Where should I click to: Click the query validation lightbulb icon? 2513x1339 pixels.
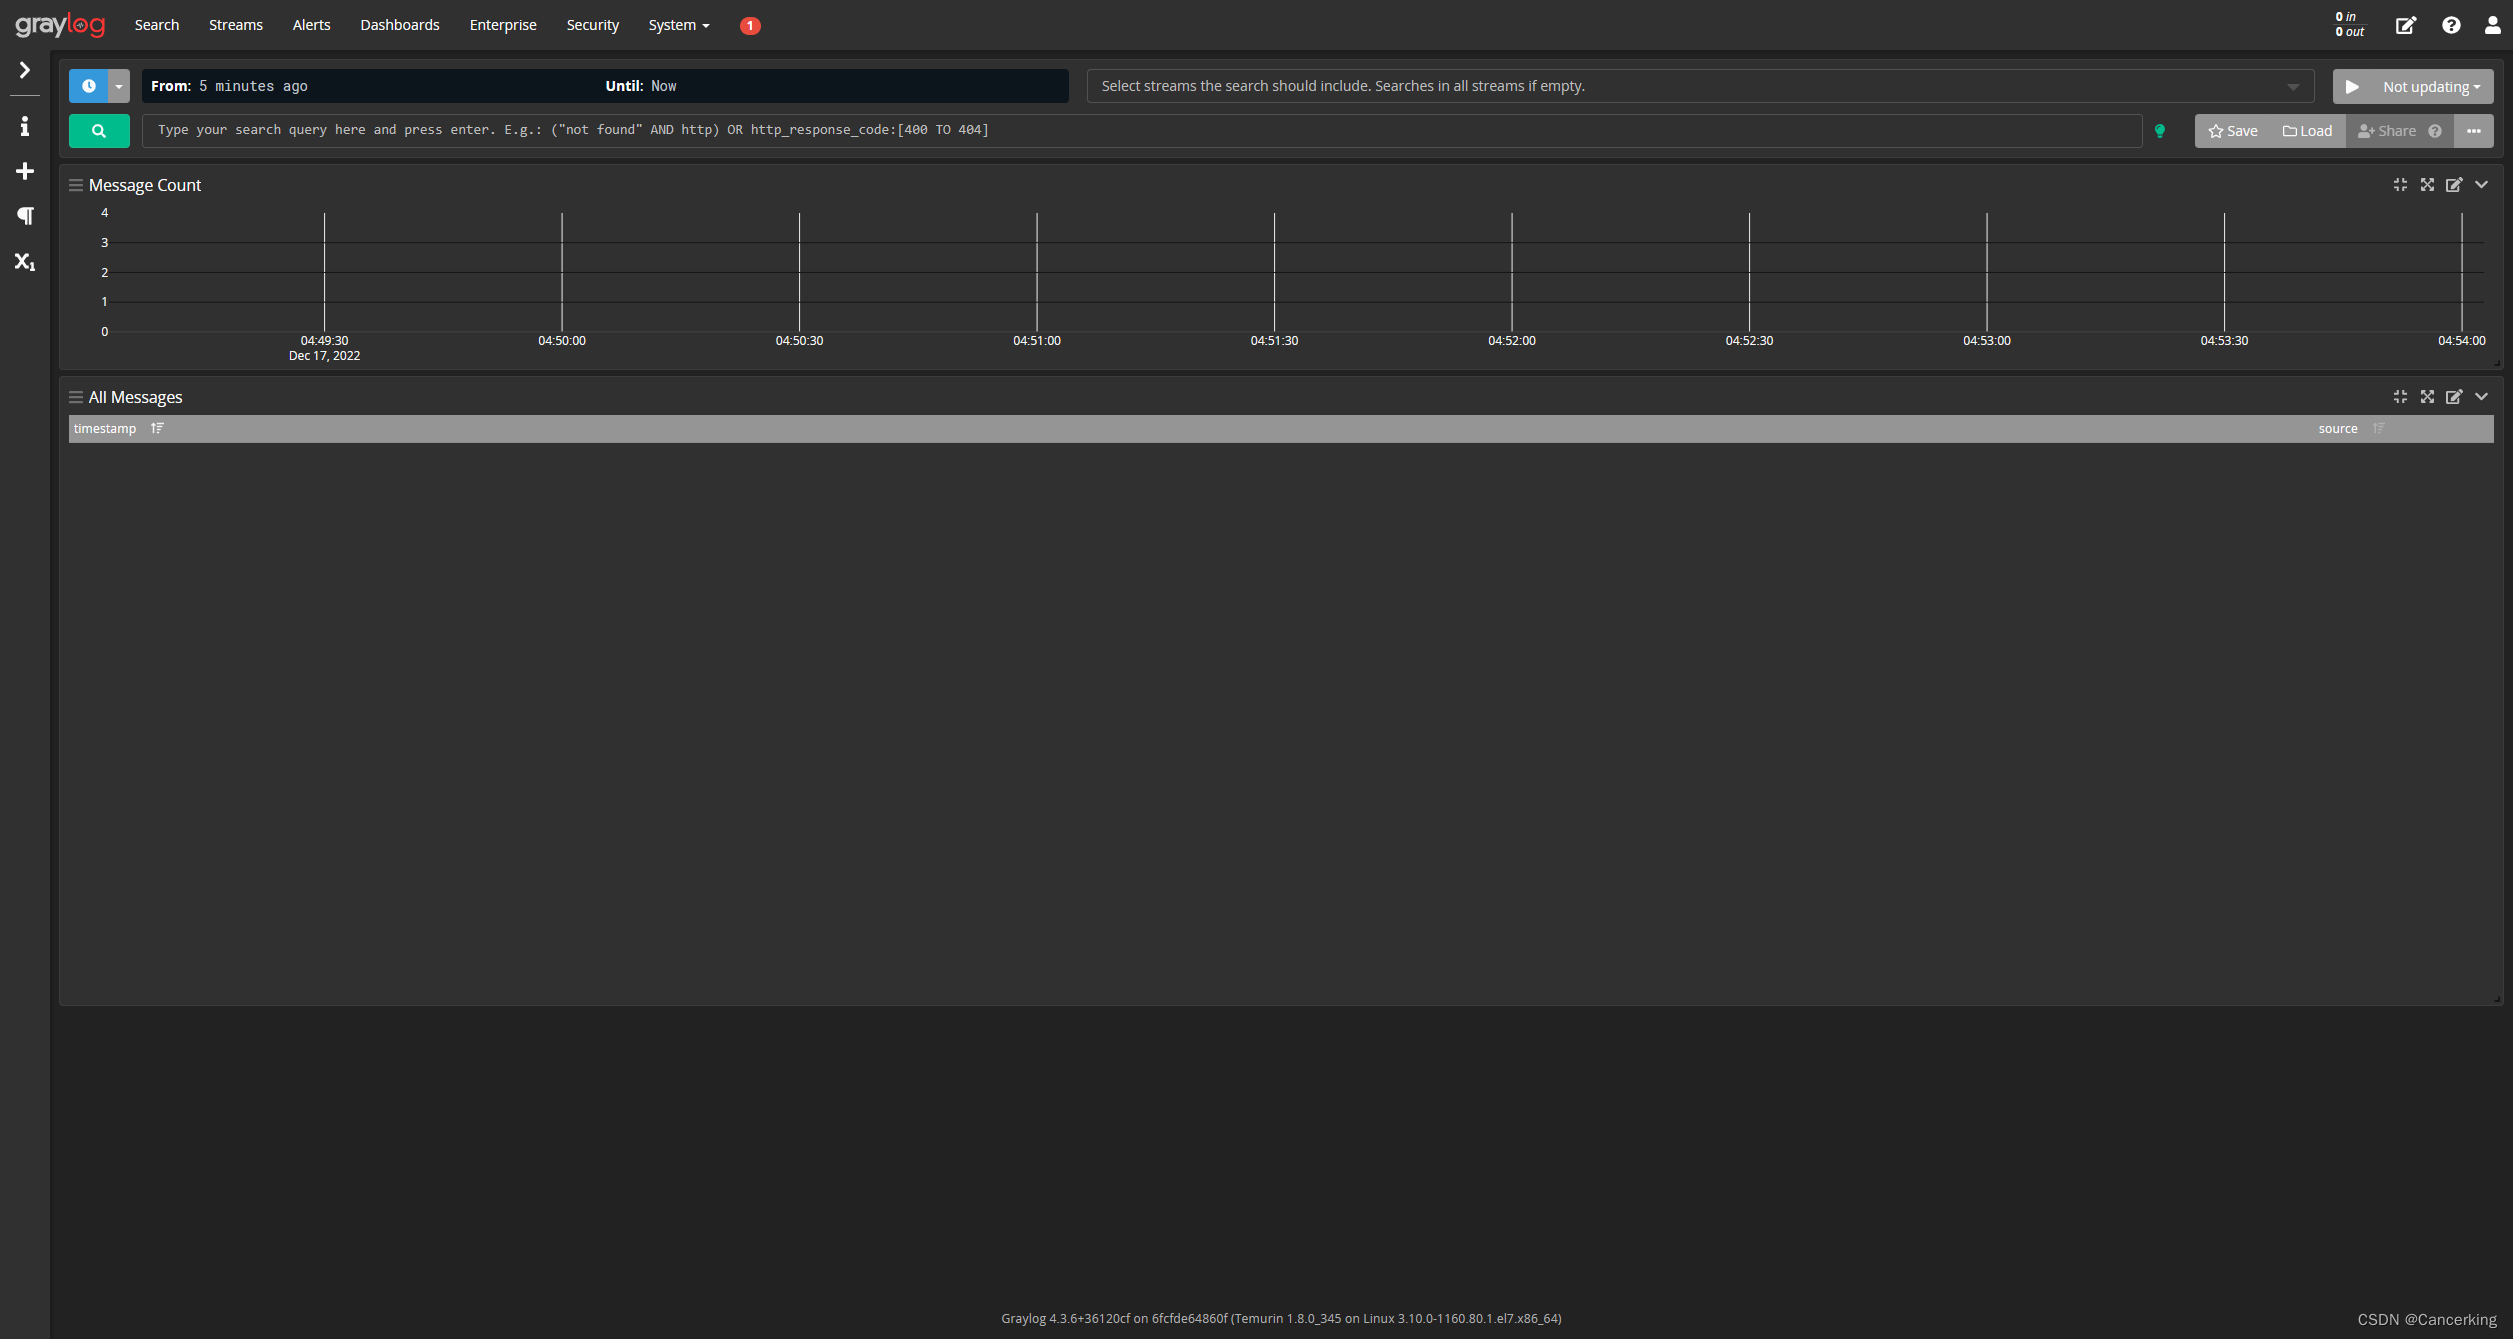[x=2160, y=131]
